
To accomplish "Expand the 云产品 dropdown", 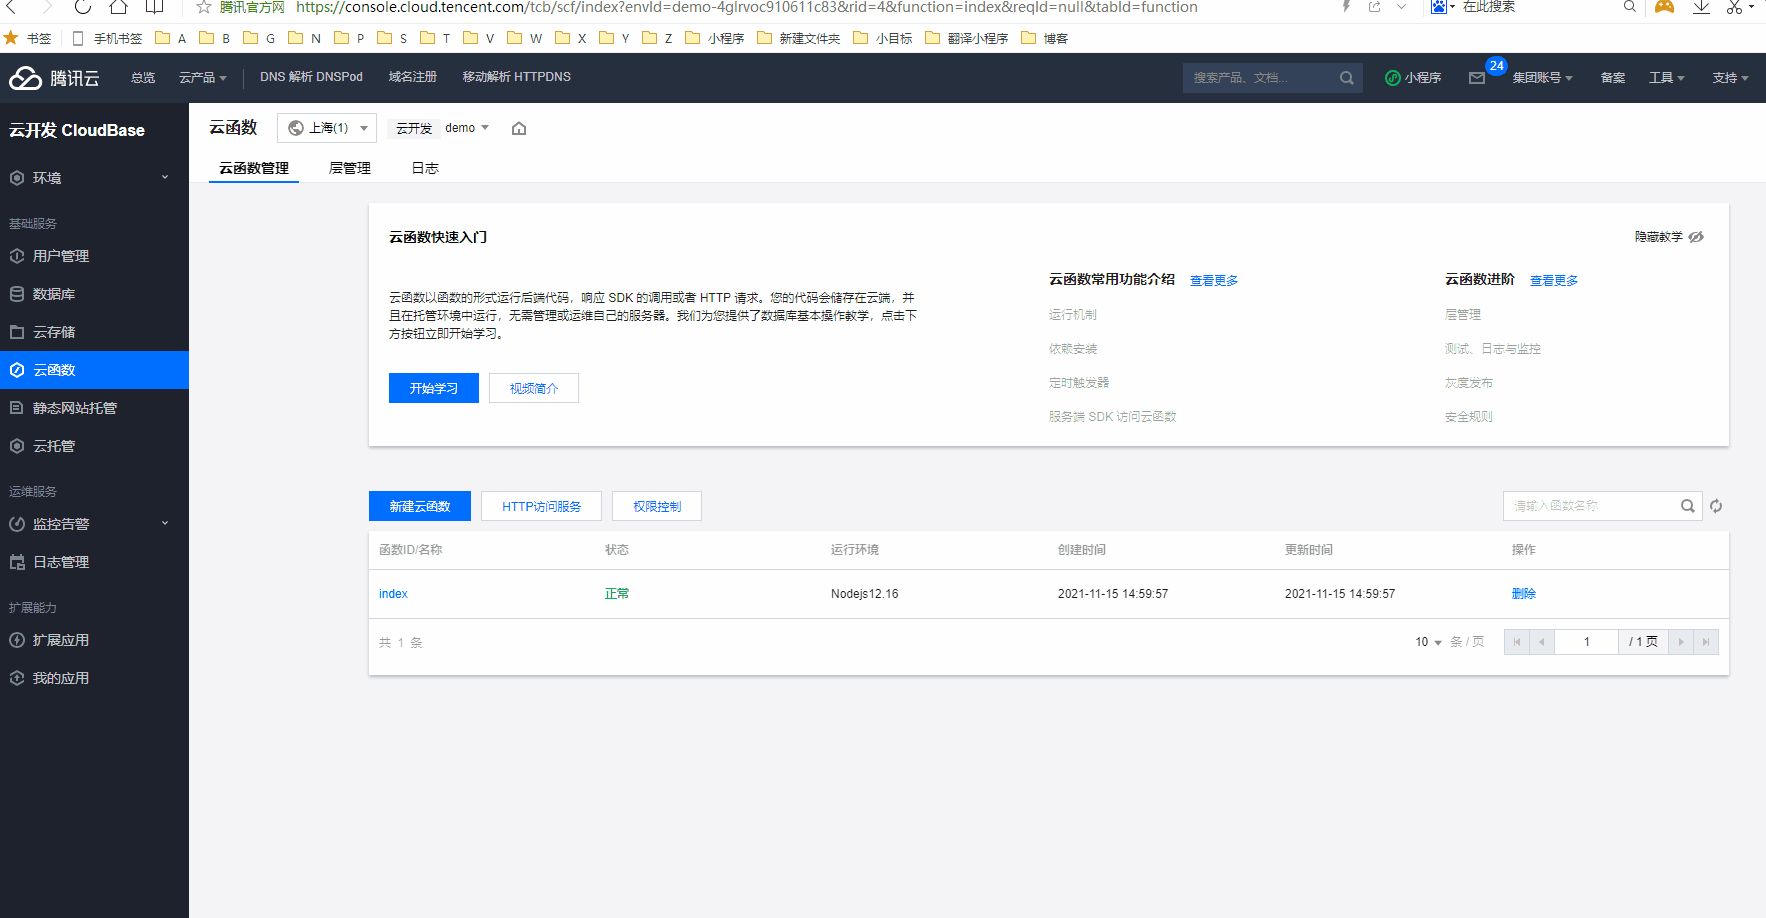I will point(203,78).
